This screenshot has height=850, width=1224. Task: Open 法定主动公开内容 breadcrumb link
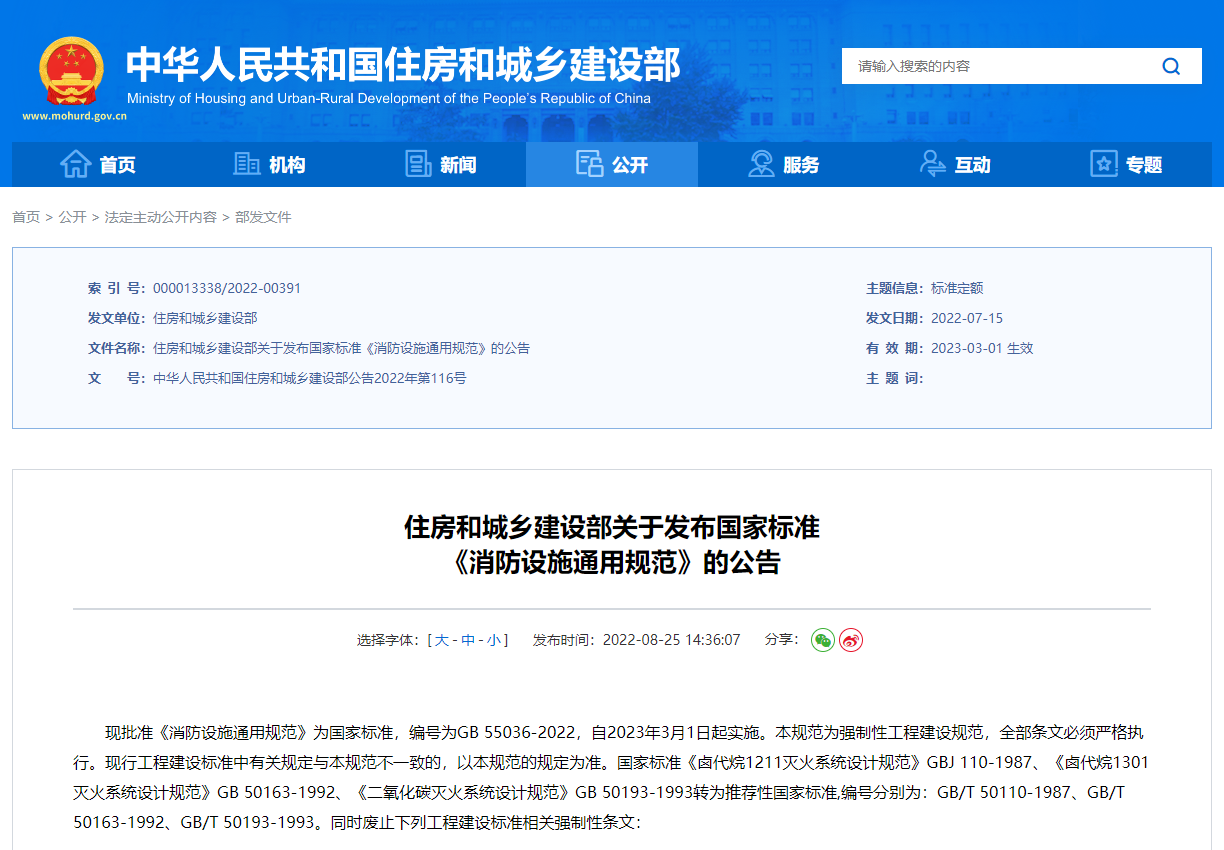[160, 217]
